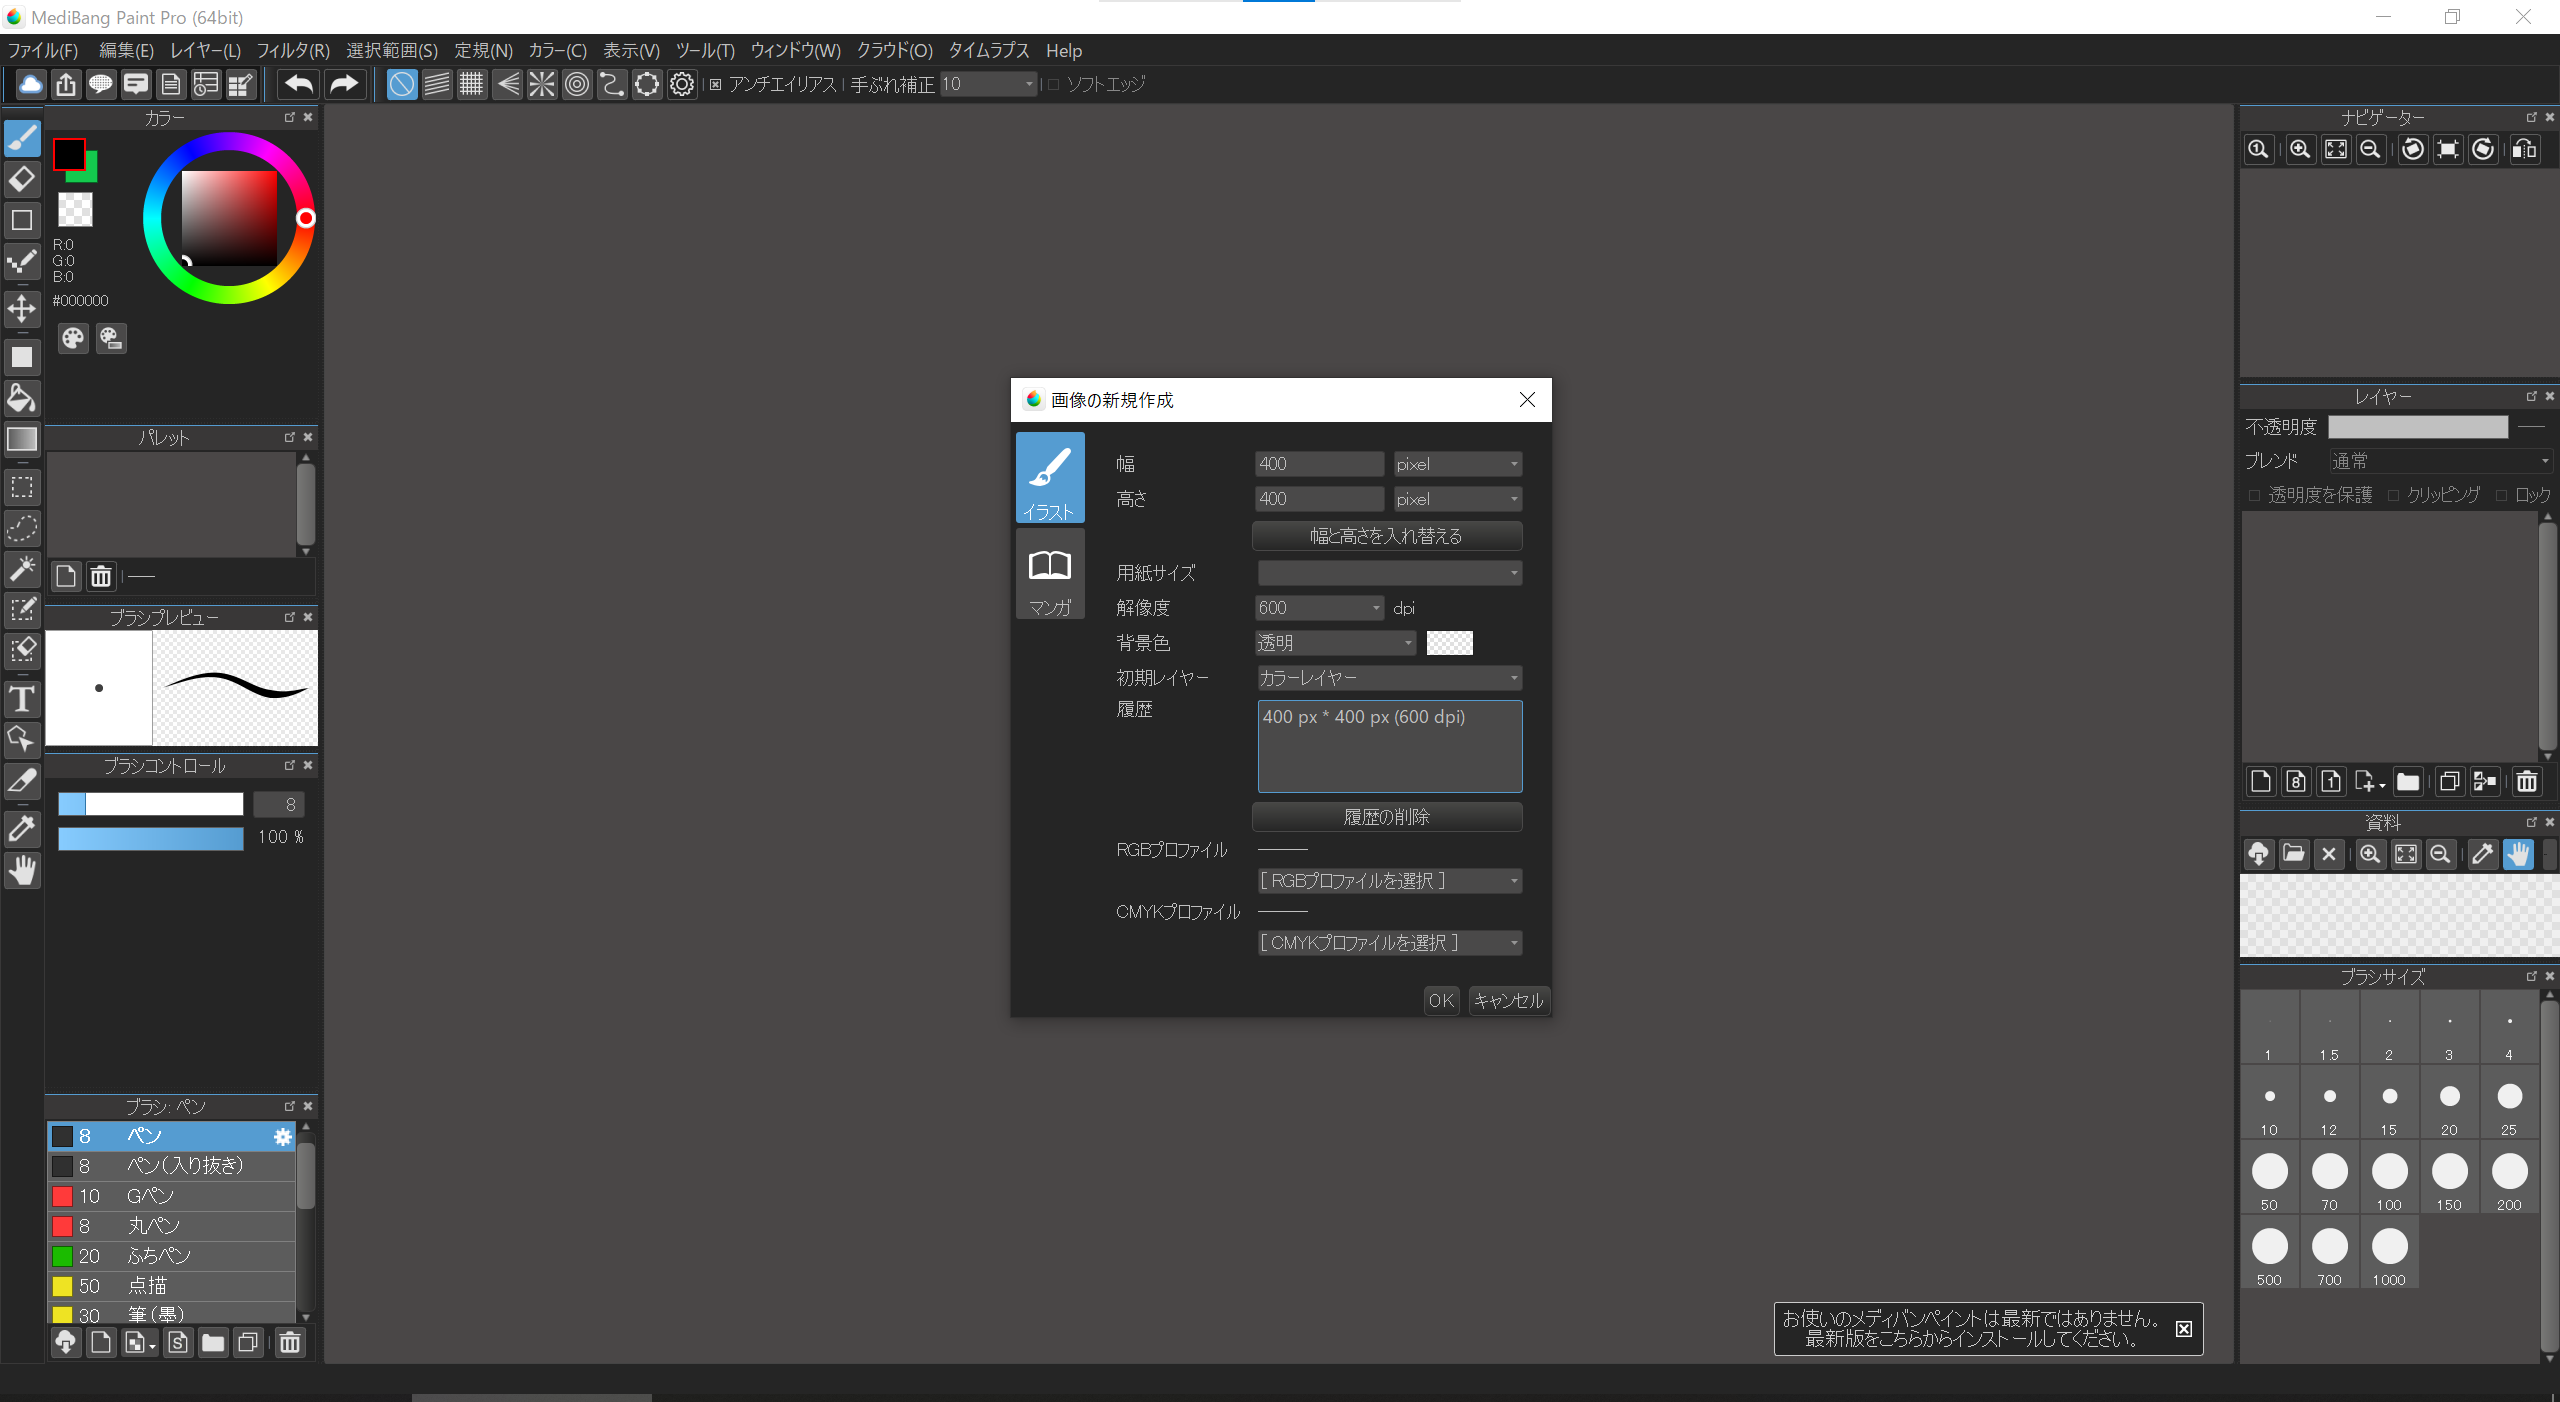Click the Undo arrow in toolbar
Viewport: 2560px width, 1402px height.
point(298,85)
